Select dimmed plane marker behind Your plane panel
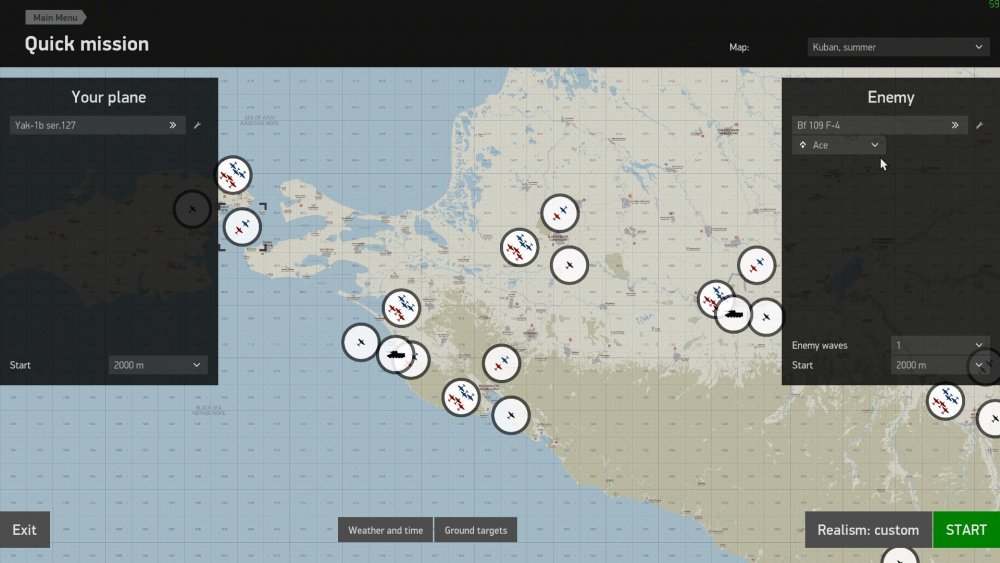This screenshot has height=563, width=1000. tap(192, 209)
